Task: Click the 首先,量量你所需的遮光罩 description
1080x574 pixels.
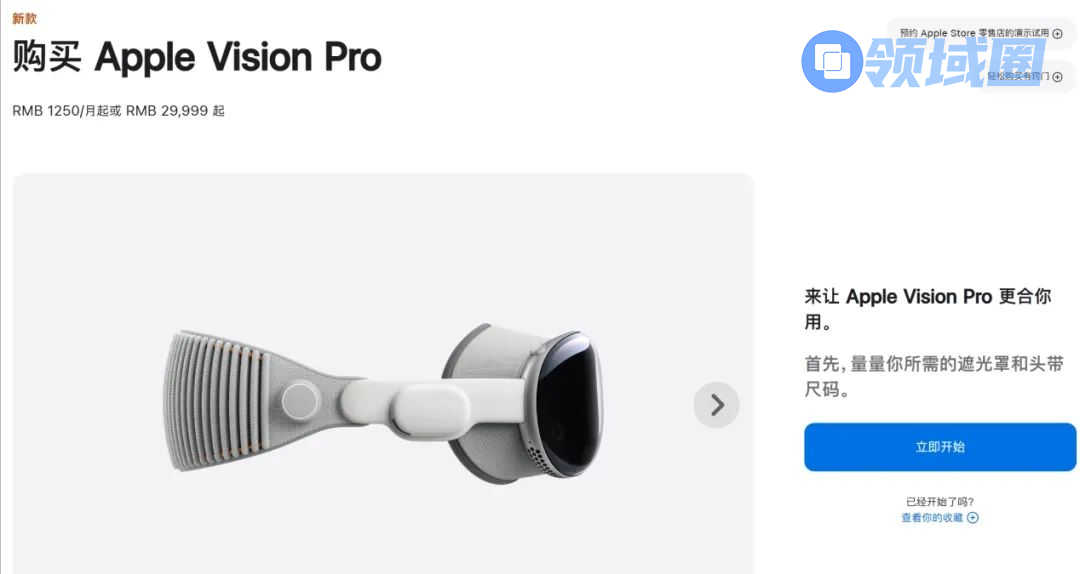Action: click(x=934, y=376)
